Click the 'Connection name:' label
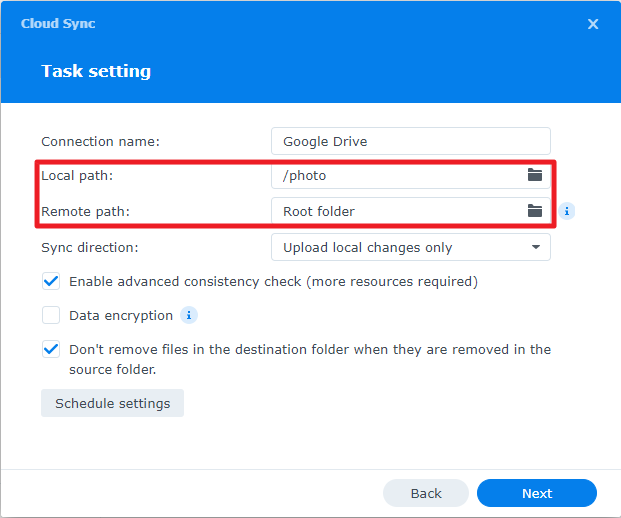 [100, 141]
